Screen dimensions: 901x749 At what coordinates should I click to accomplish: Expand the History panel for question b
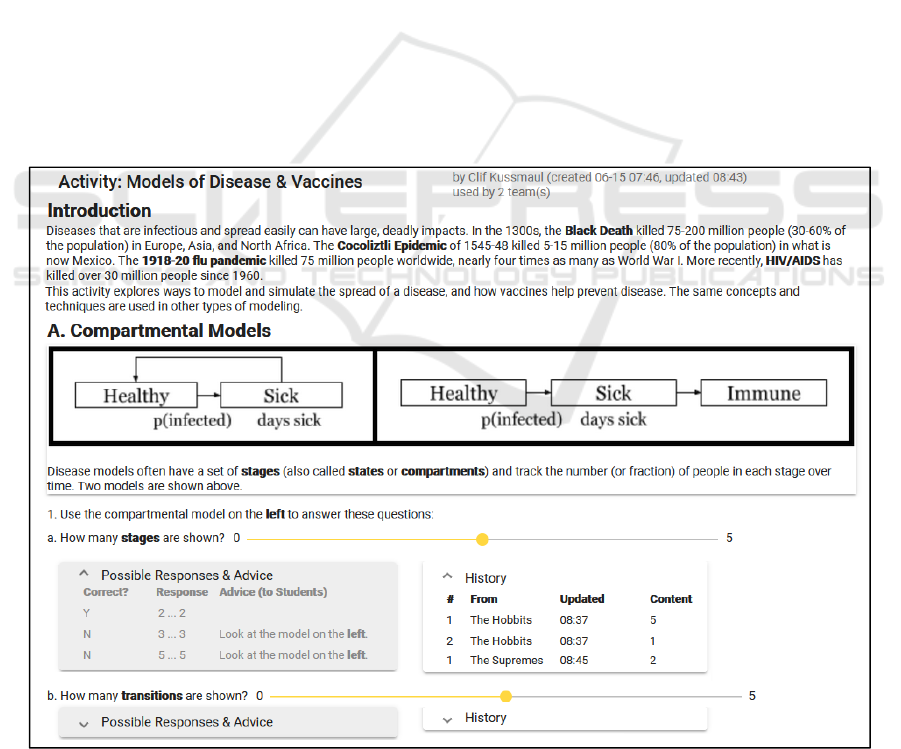(x=446, y=718)
